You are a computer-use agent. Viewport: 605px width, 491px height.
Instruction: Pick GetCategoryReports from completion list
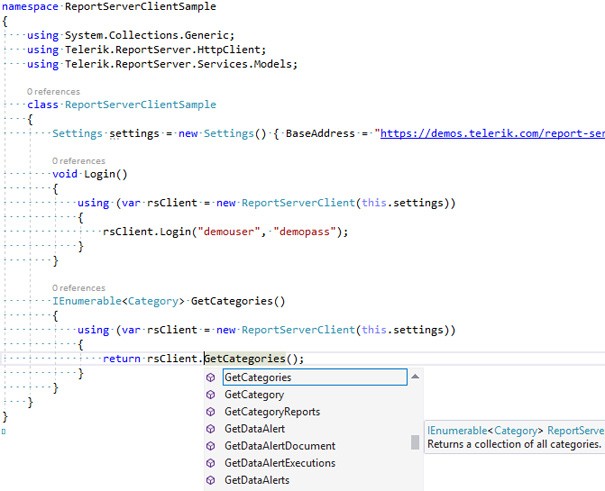272,412
